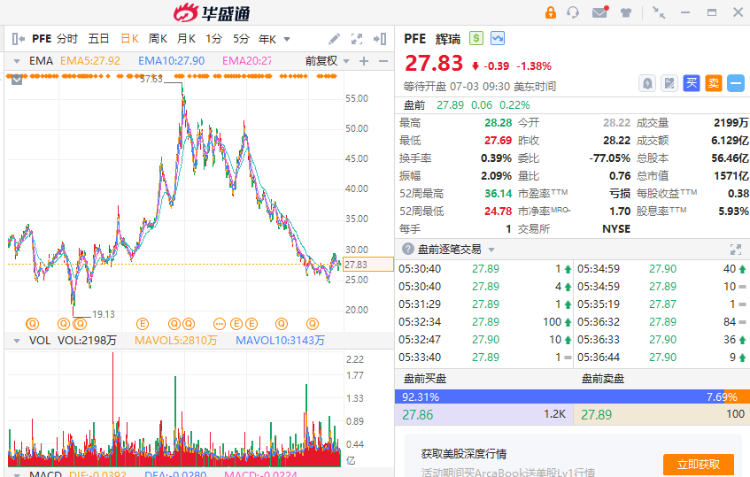Screen dimensions: 750x477
Task: Open help with the question mark by 盘前逐笔交易
Action: coord(408,249)
